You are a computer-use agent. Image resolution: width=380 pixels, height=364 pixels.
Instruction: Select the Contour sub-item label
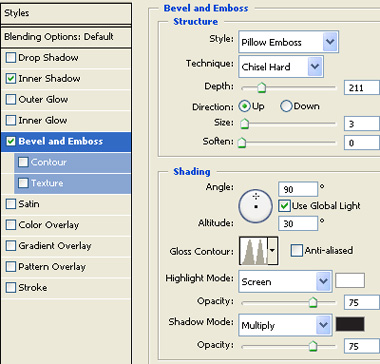tap(49, 162)
